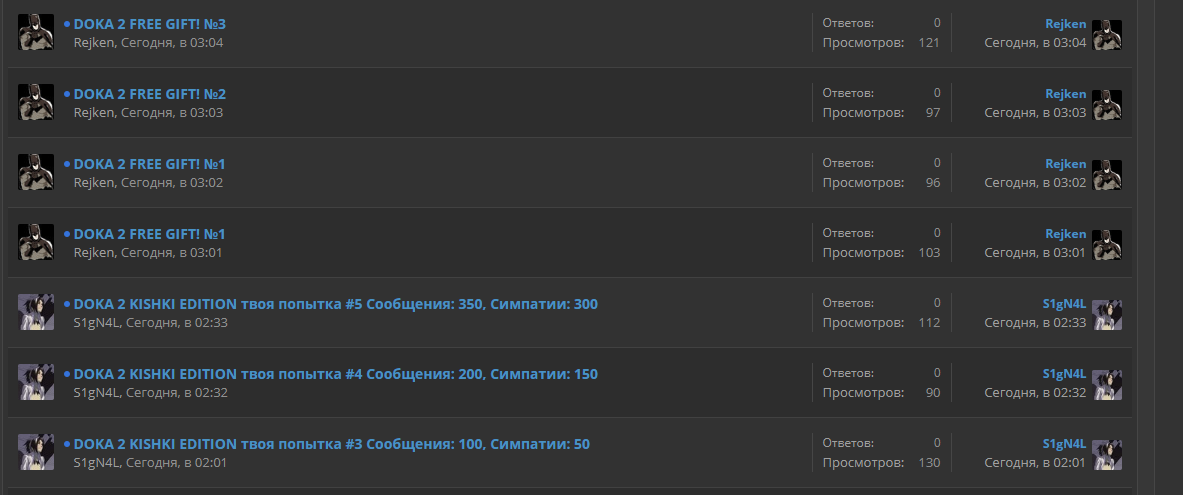Open S1gN4L last poster link at 02:32
Viewport: 1183px width, 495px height.
pos(1064,374)
